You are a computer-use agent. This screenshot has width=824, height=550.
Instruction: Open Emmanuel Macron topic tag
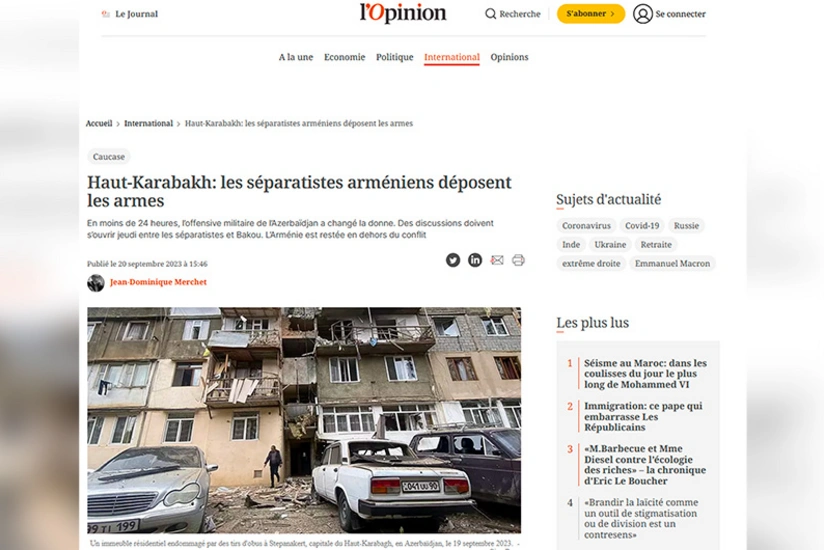point(672,264)
